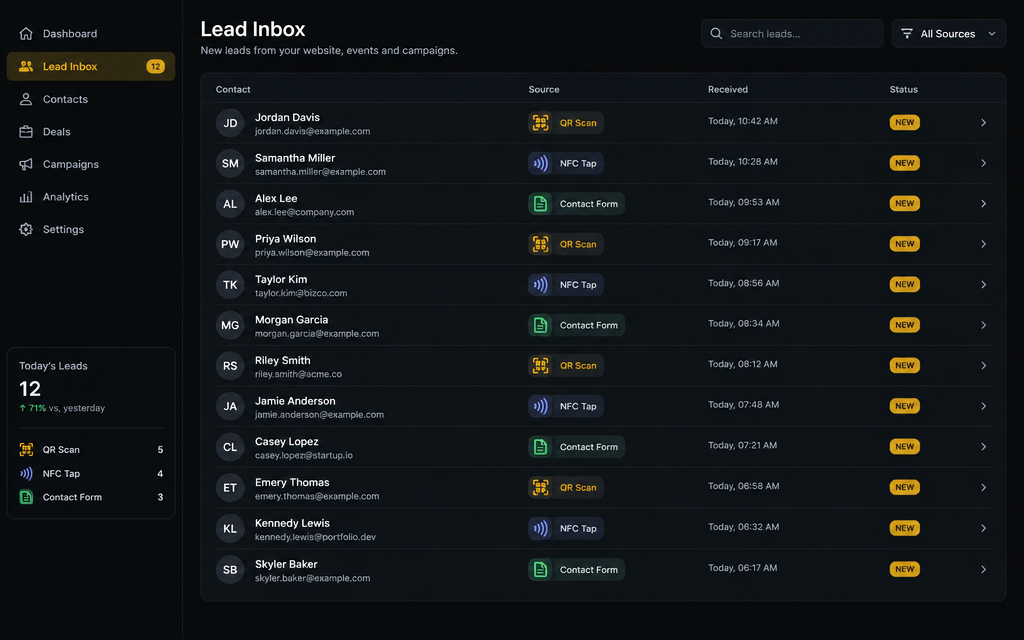Viewport: 1024px width, 640px height.
Task: Click the filter icon beside All Sources
Action: click(907, 33)
